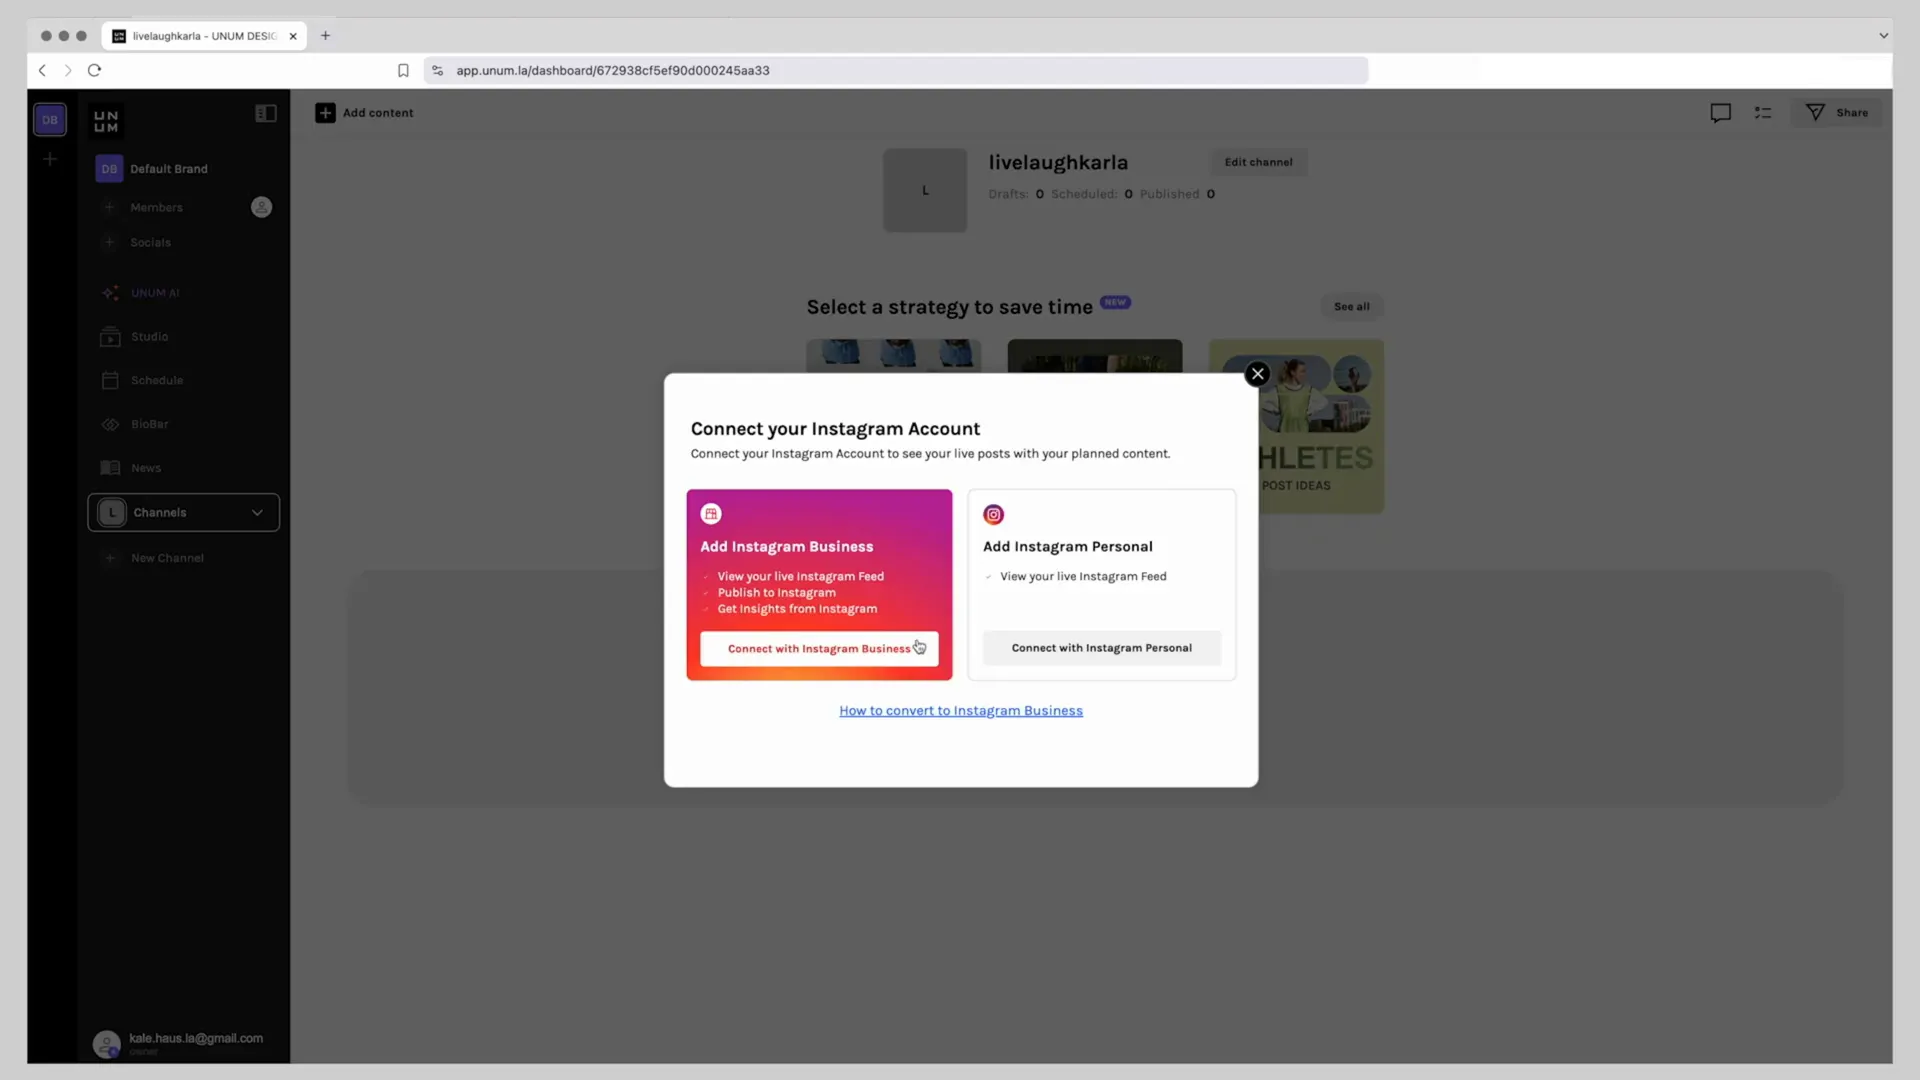The width and height of the screenshot is (1920, 1080).
Task: Click New Channel in sidebar
Action: click(167, 559)
